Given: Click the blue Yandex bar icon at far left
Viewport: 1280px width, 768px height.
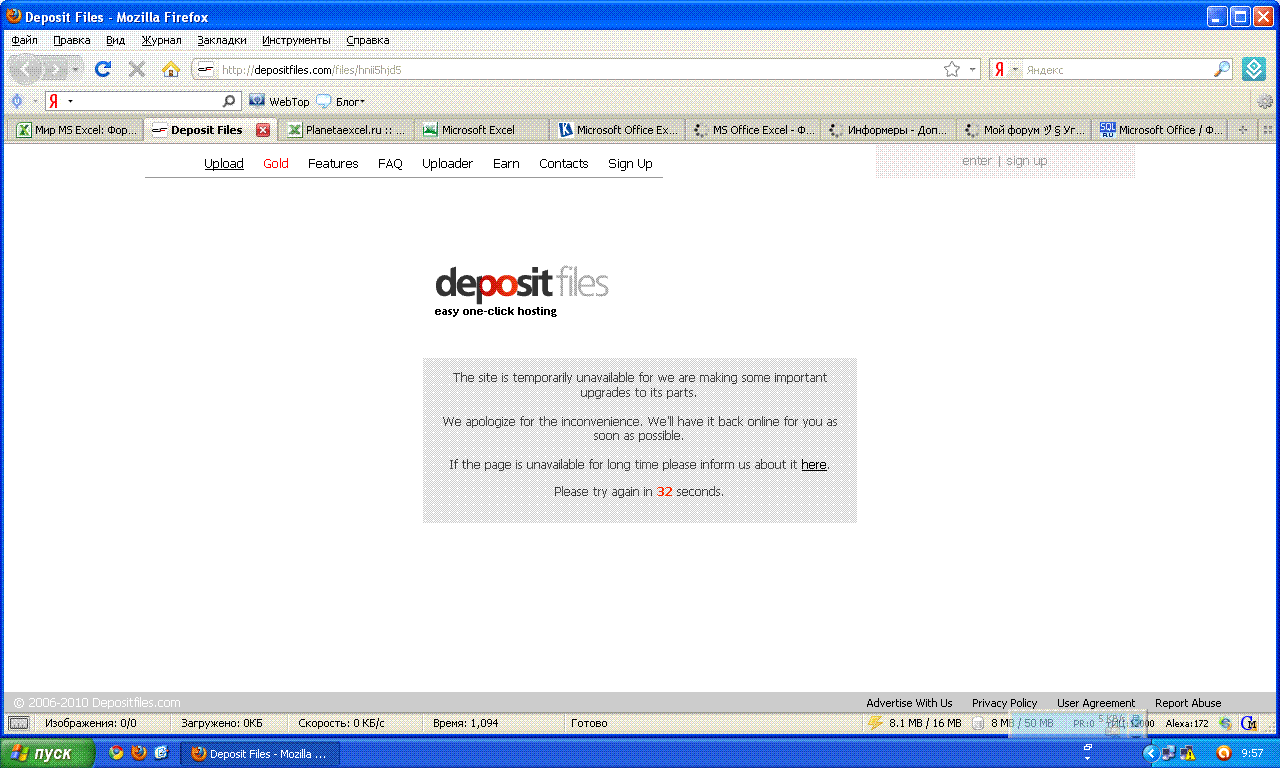Looking at the screenshot, I should (x=17, y=101).
